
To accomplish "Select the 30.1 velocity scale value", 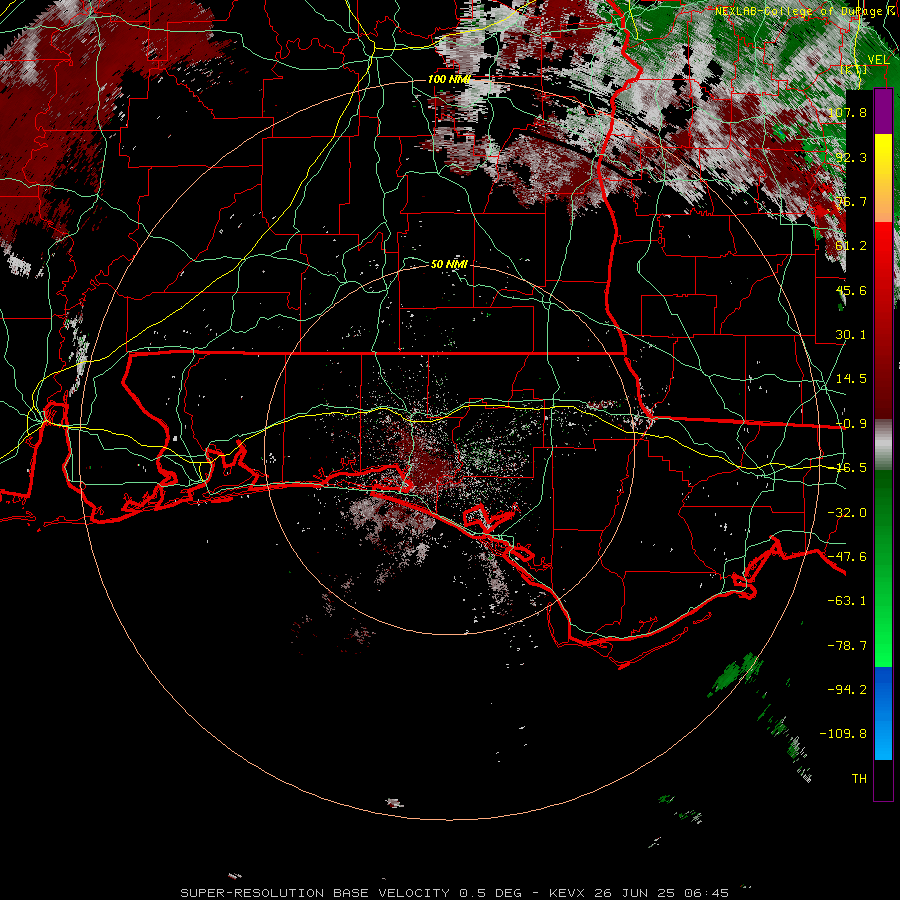I will pos(851,335).
